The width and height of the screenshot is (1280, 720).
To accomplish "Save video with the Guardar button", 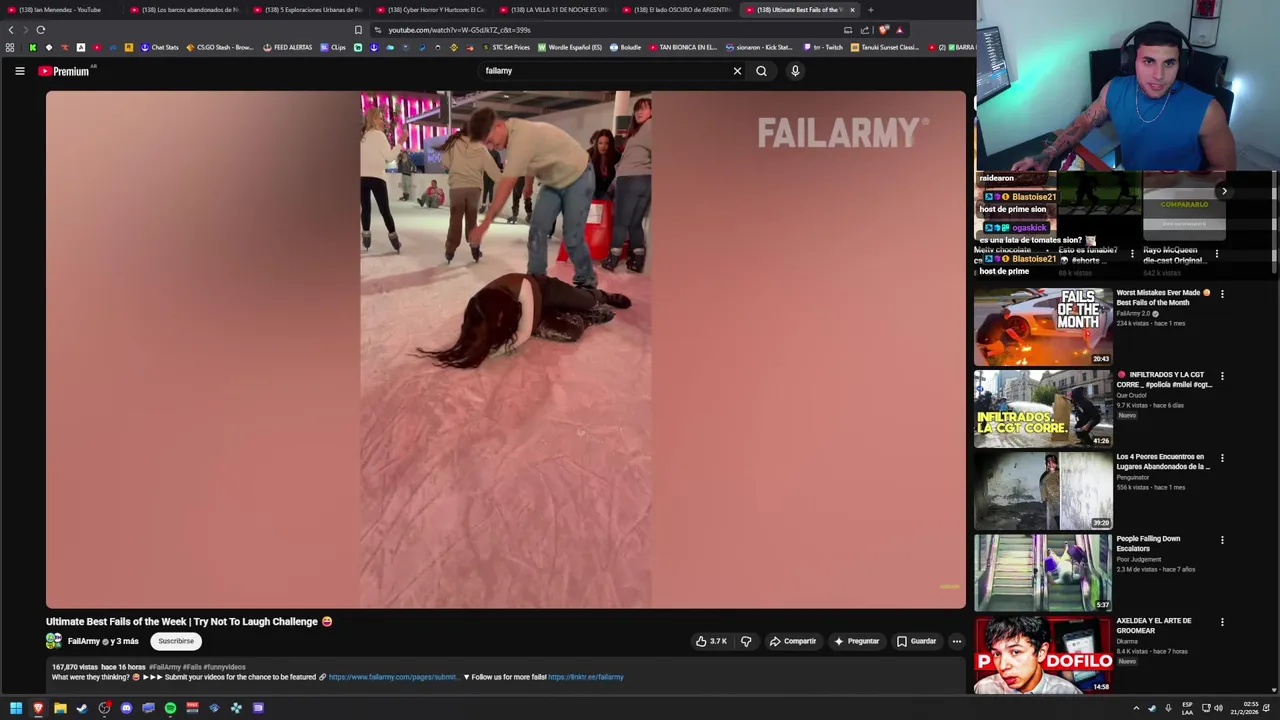I will (x=916, y=641).
